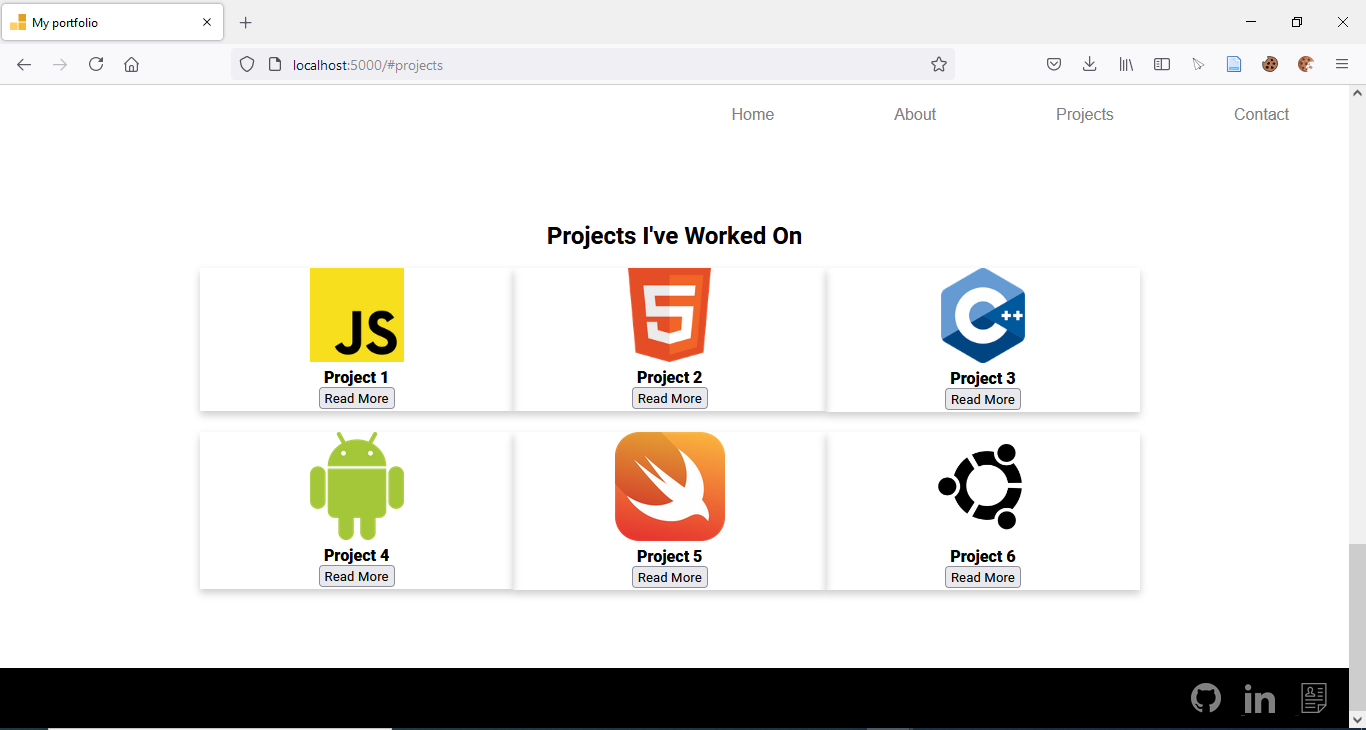Click the address bar showing localhost:5000/#projects
Screen dimensions: 1366x730
593,65
